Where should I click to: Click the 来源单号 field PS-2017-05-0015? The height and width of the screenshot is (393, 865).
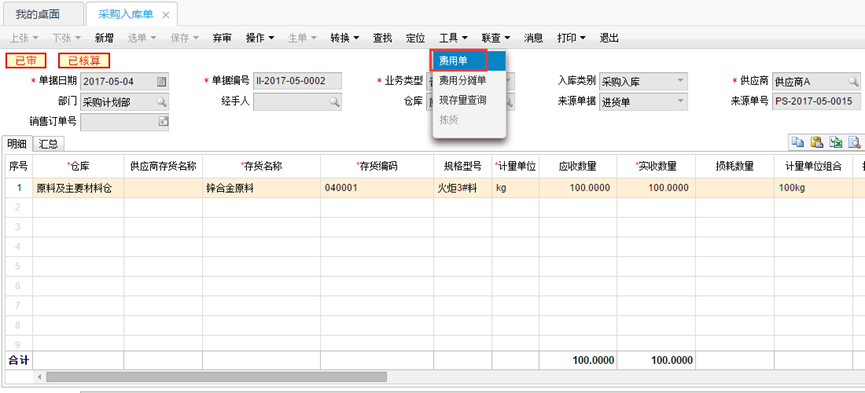[815, 102]
